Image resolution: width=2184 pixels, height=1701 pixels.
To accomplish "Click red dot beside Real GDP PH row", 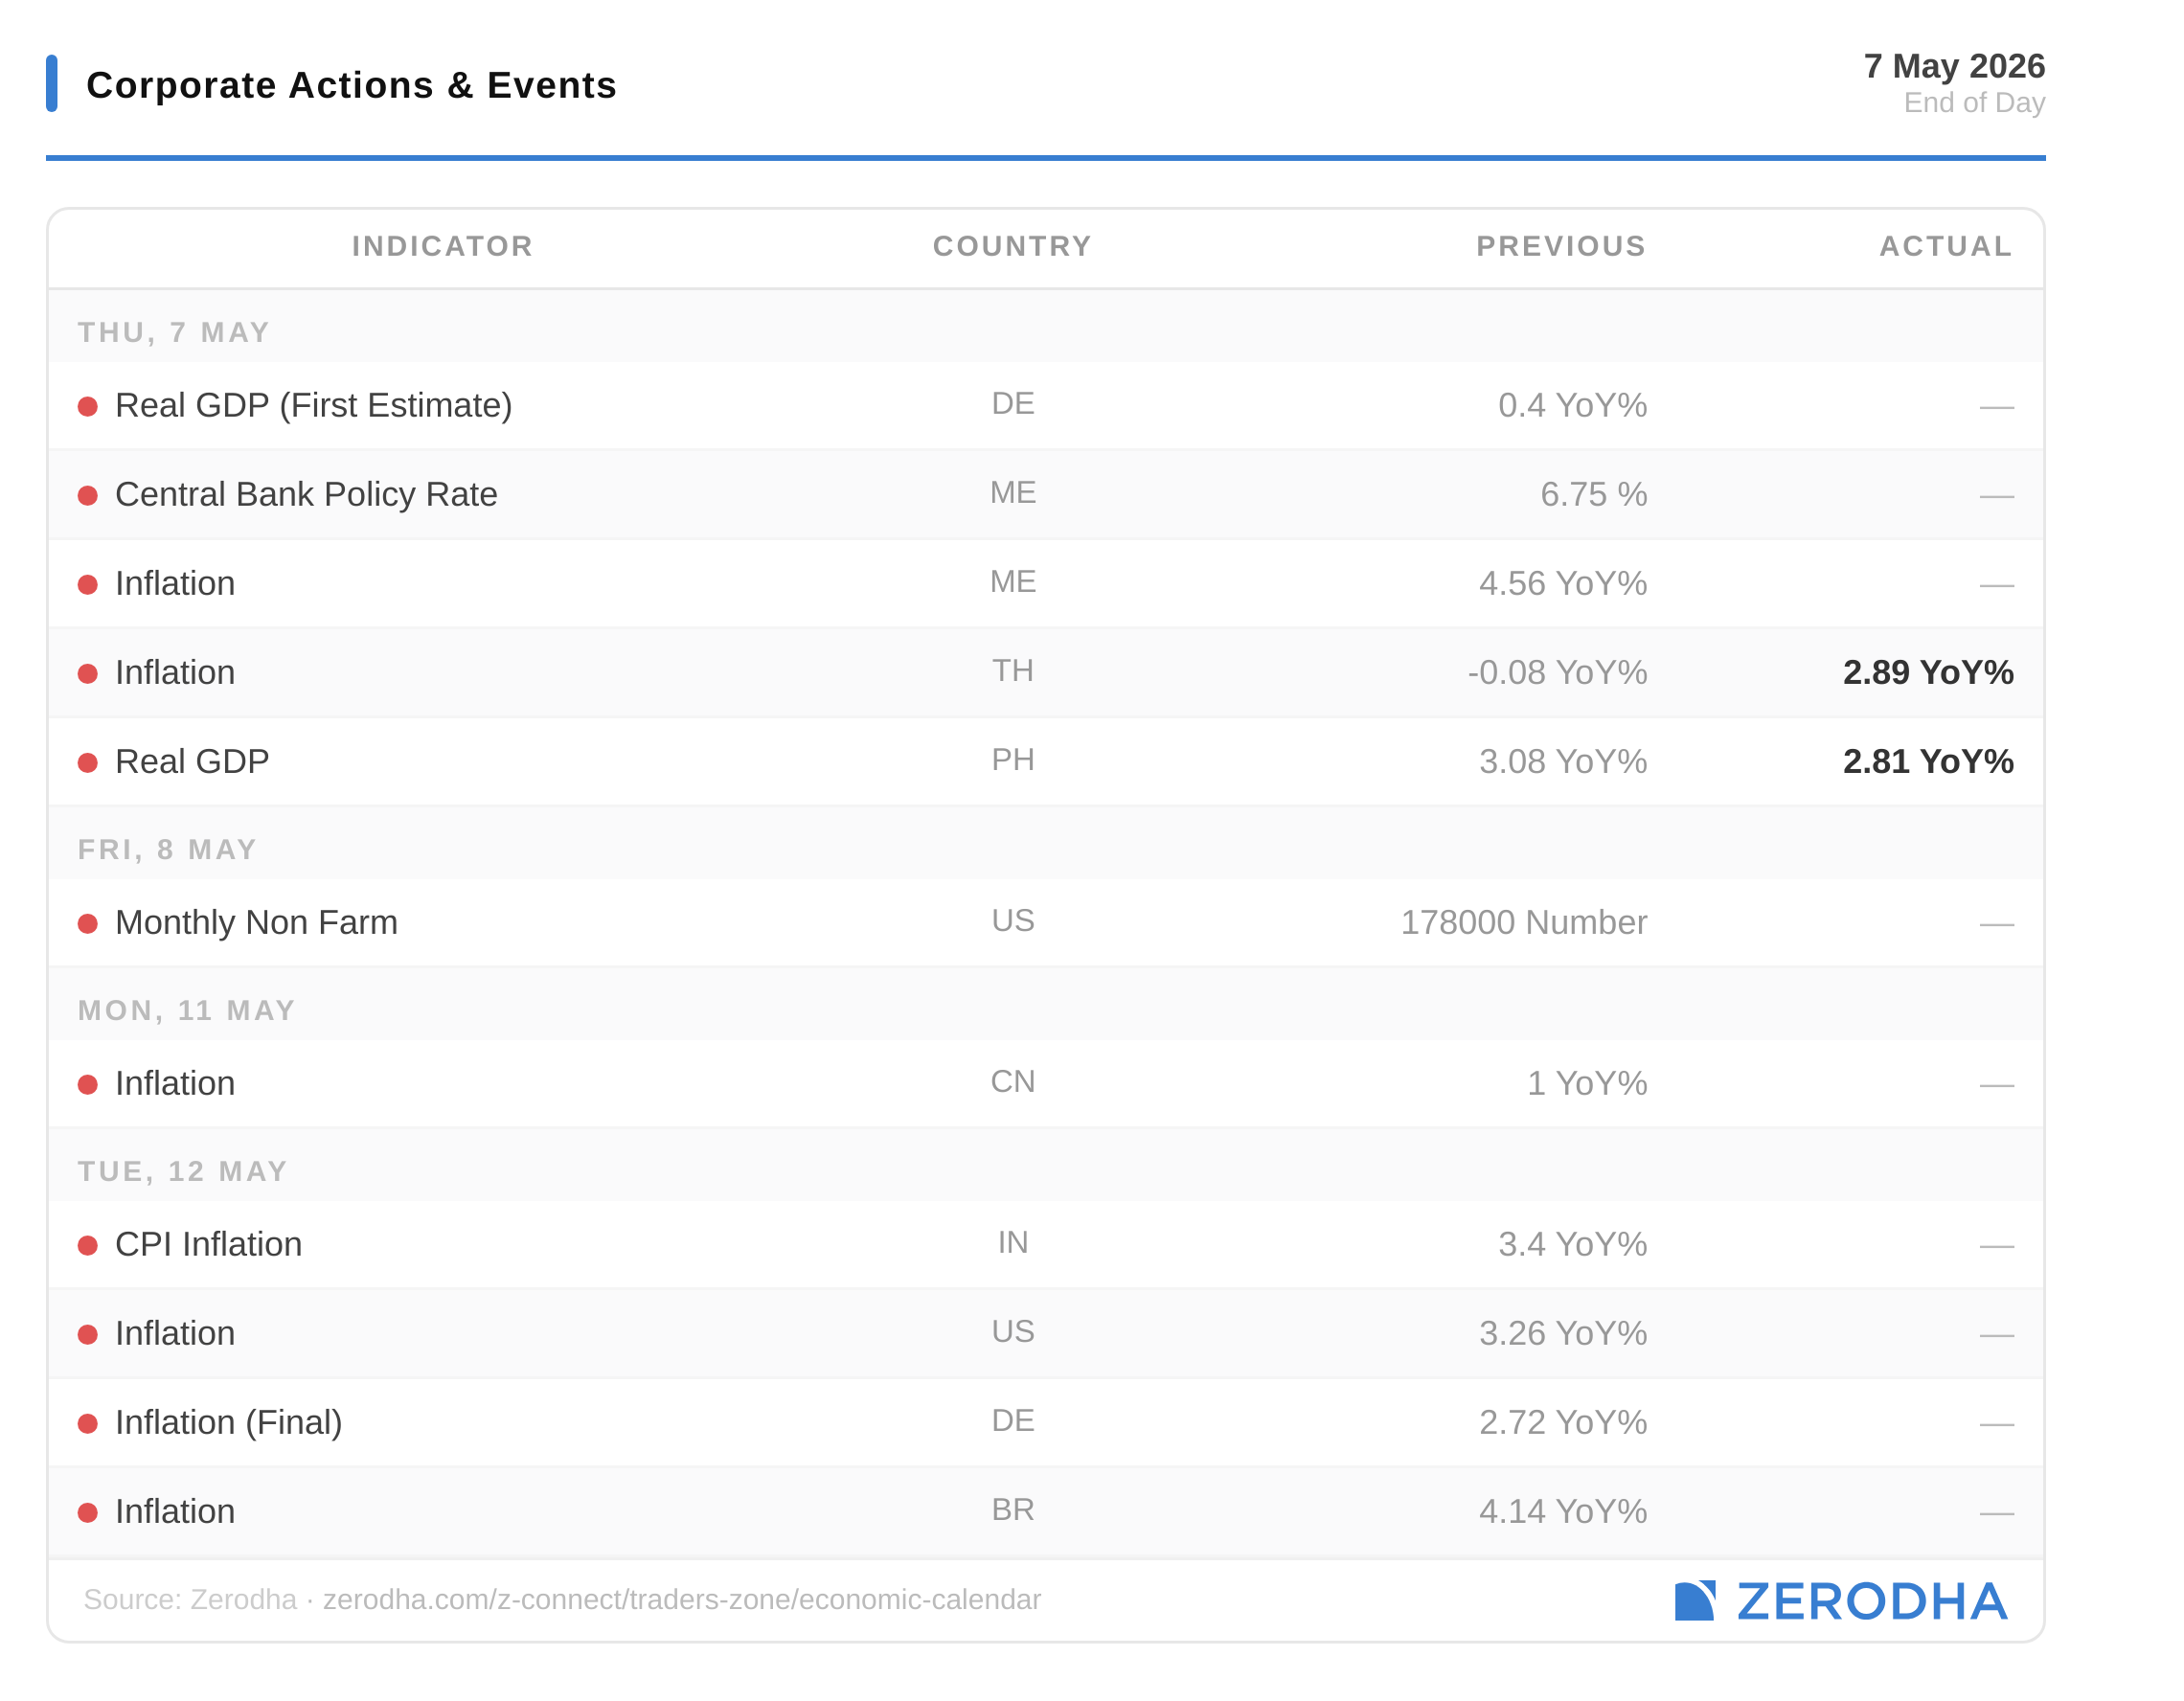I will [88, 762].
